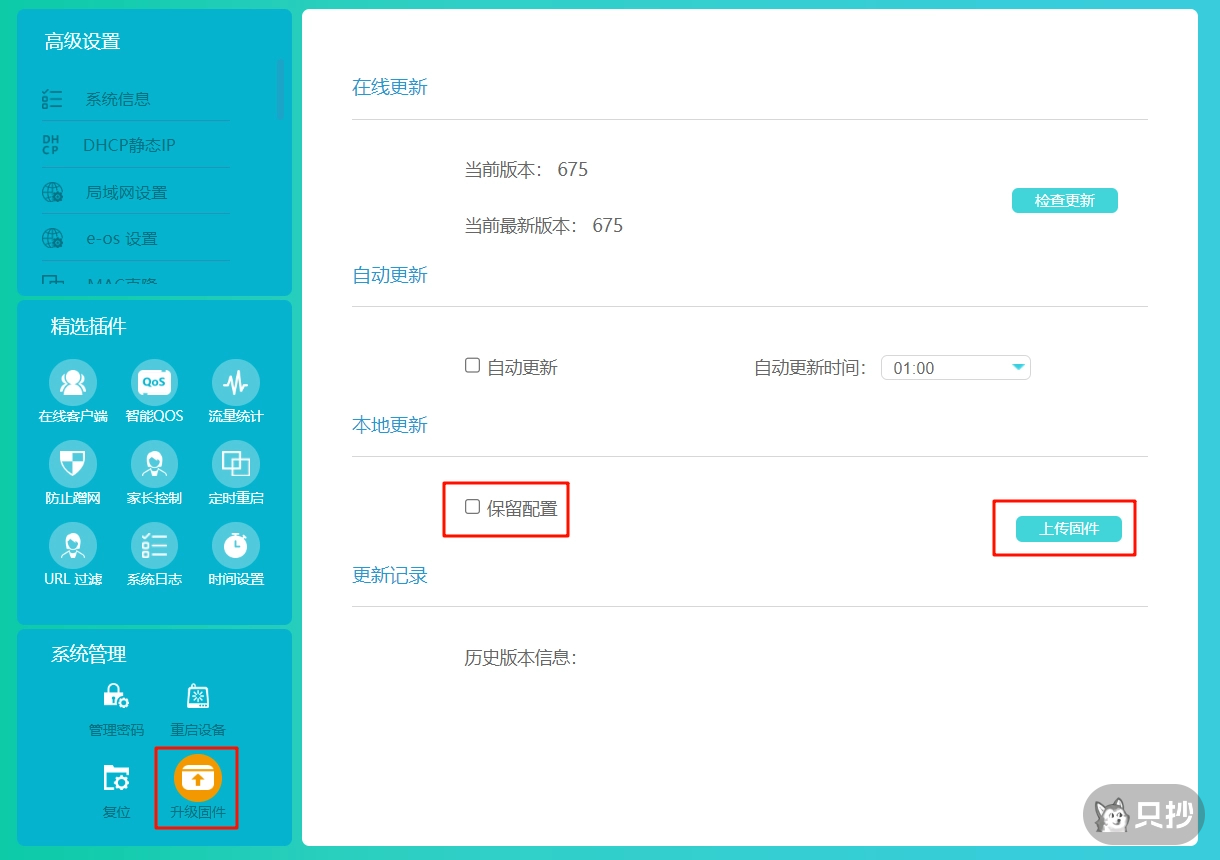Expand the 01:00 update time selector

pos(955,367)
